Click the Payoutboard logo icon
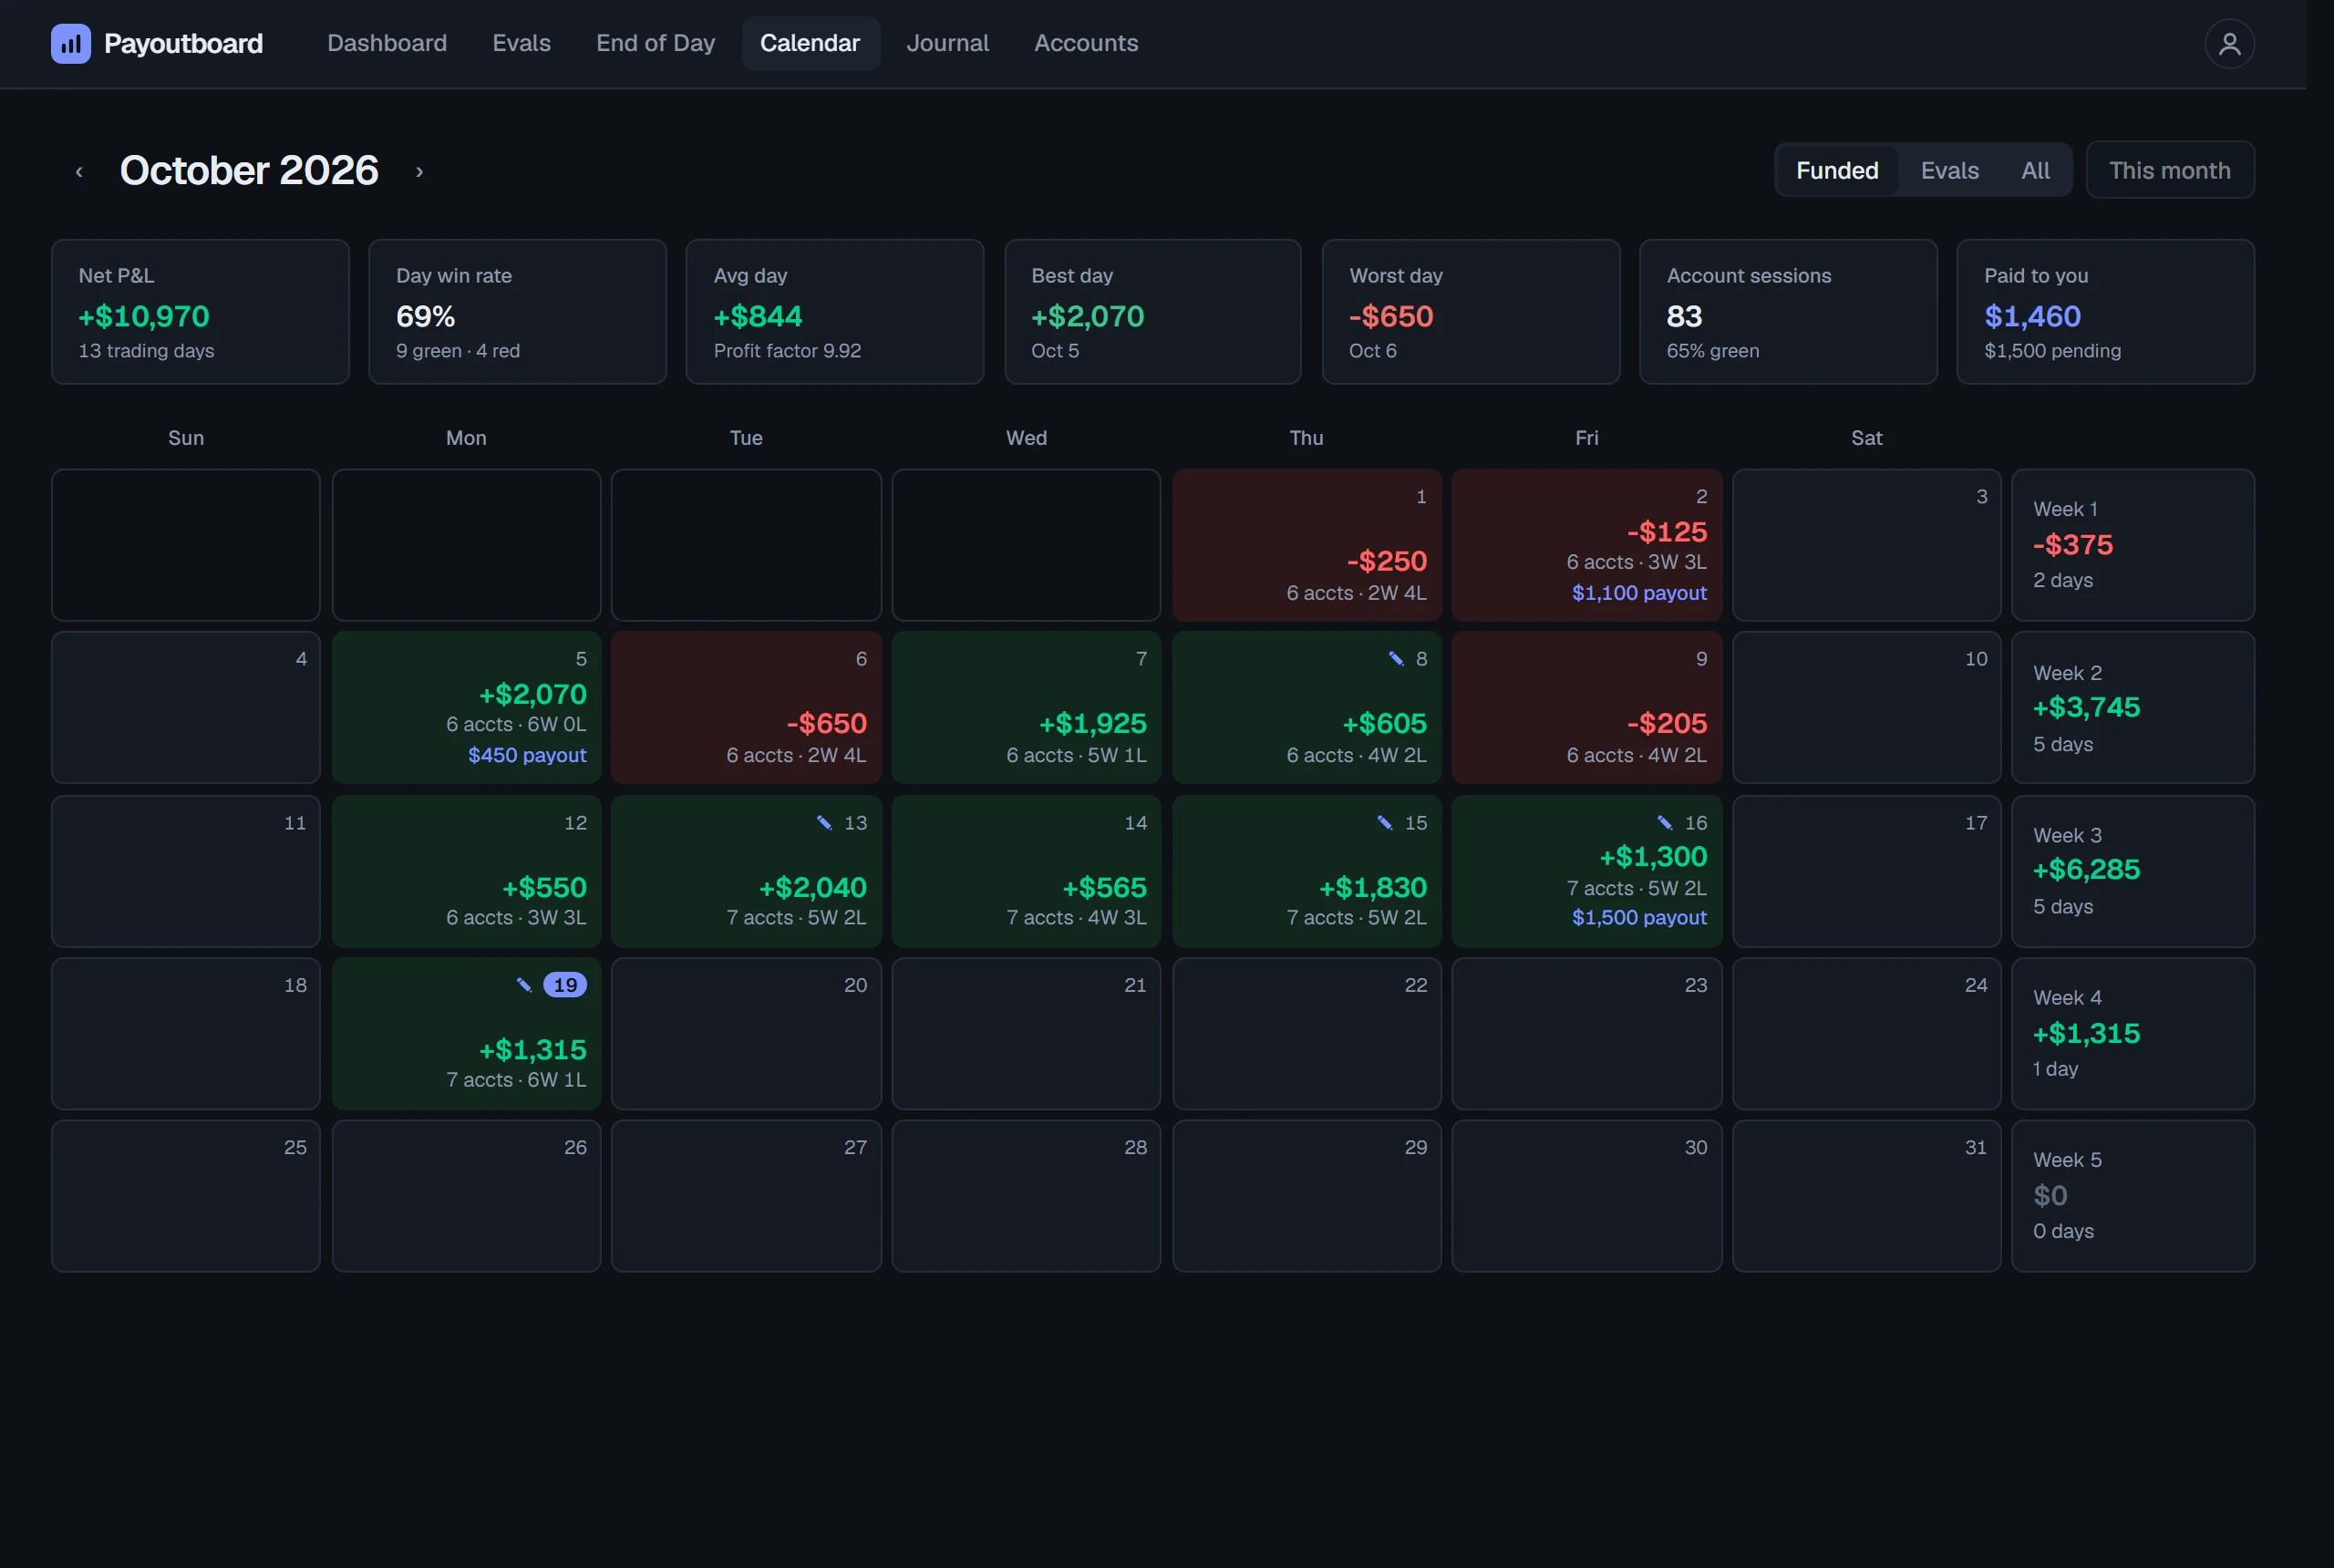This screenshot has height=1568, width=2334. (x=70, y=44)
